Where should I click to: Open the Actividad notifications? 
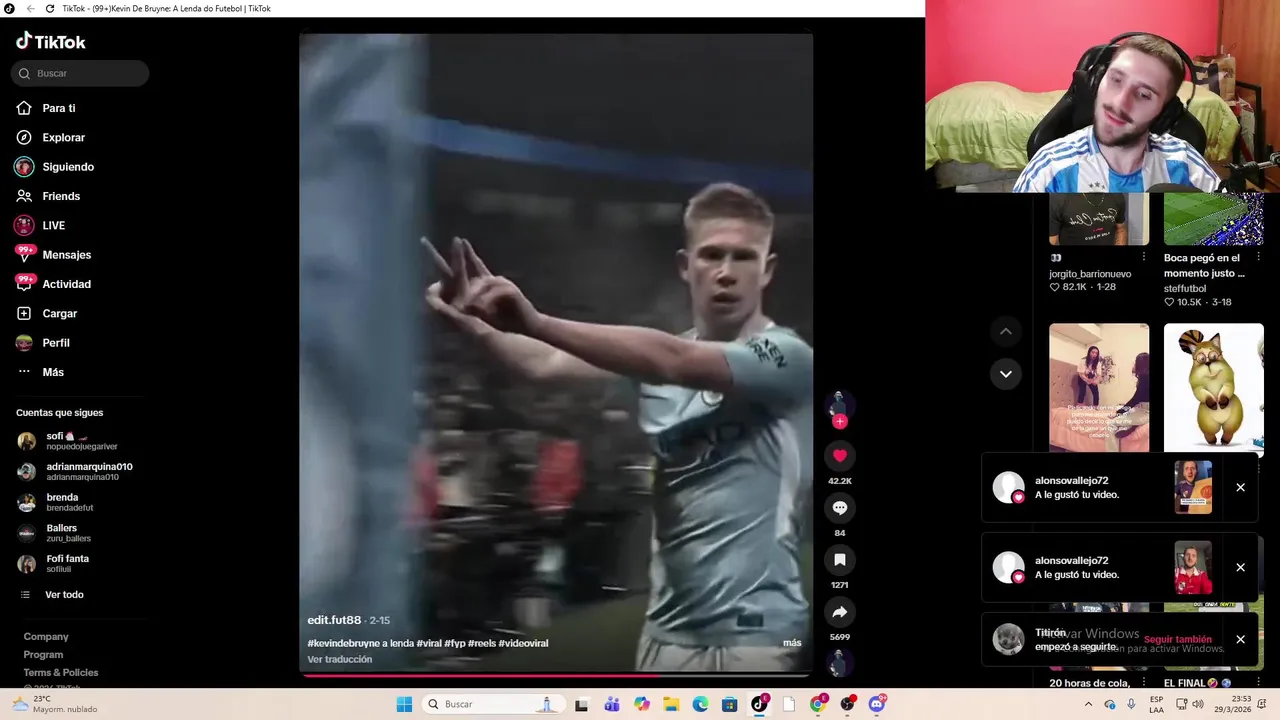pyautogui.click(x=66, y=284)
